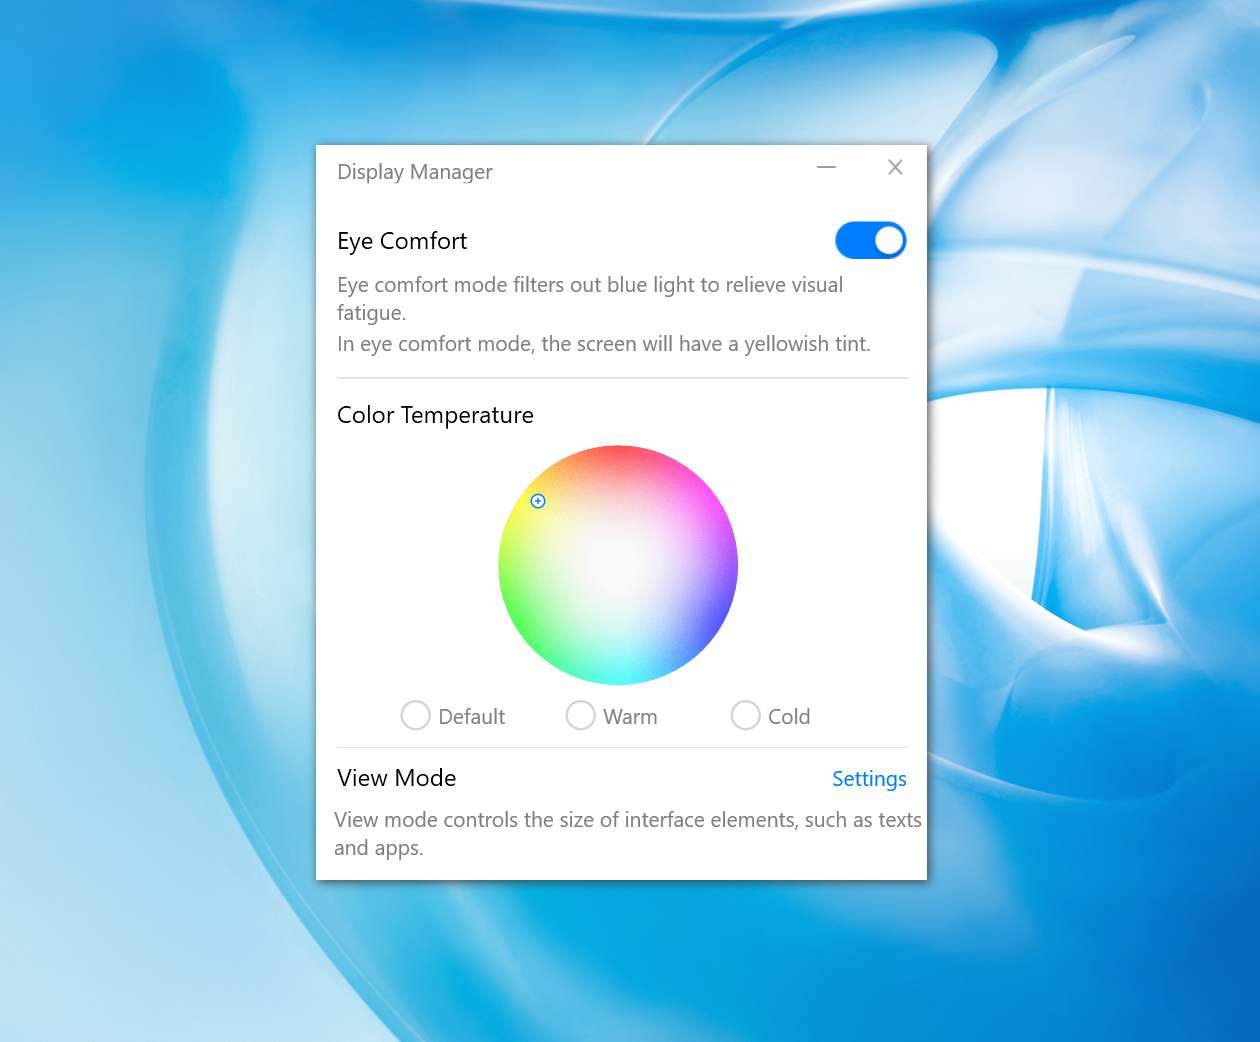This screenshot has height=1042, width=1260.
Task: Pick the Cold color temperature option
Action: (x=746, y=716)
